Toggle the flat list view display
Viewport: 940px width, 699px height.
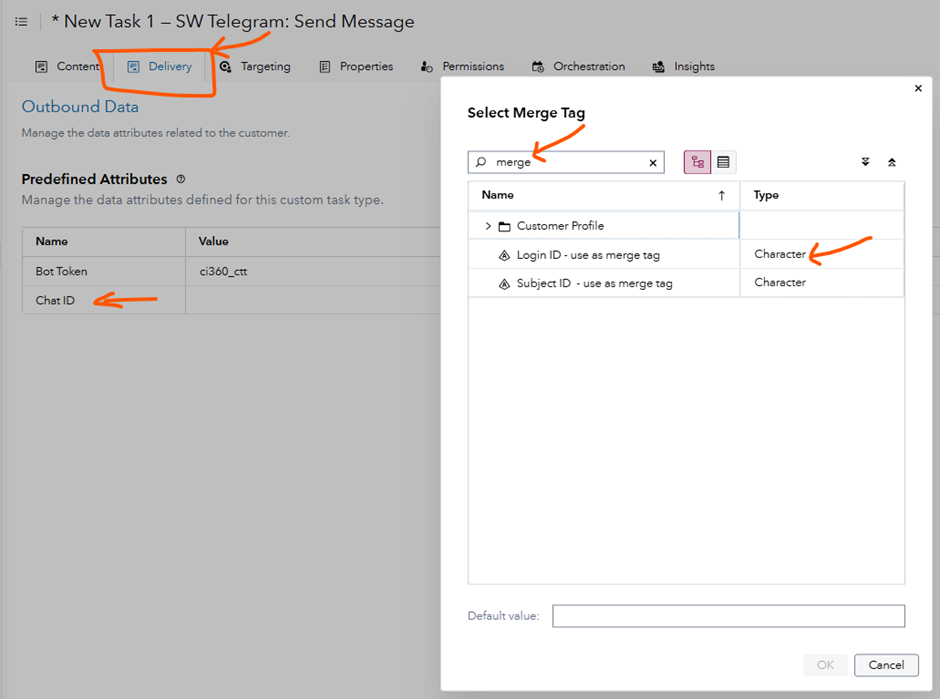722,161
